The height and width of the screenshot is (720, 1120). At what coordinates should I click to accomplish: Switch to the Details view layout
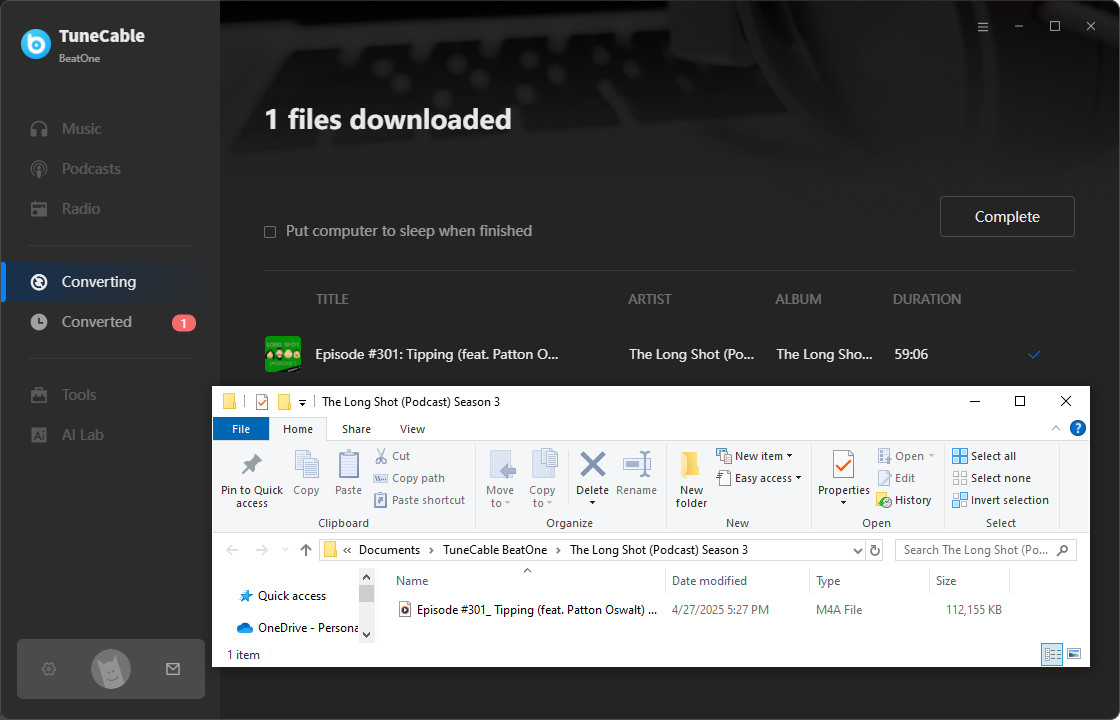(x=1052, y=654)
